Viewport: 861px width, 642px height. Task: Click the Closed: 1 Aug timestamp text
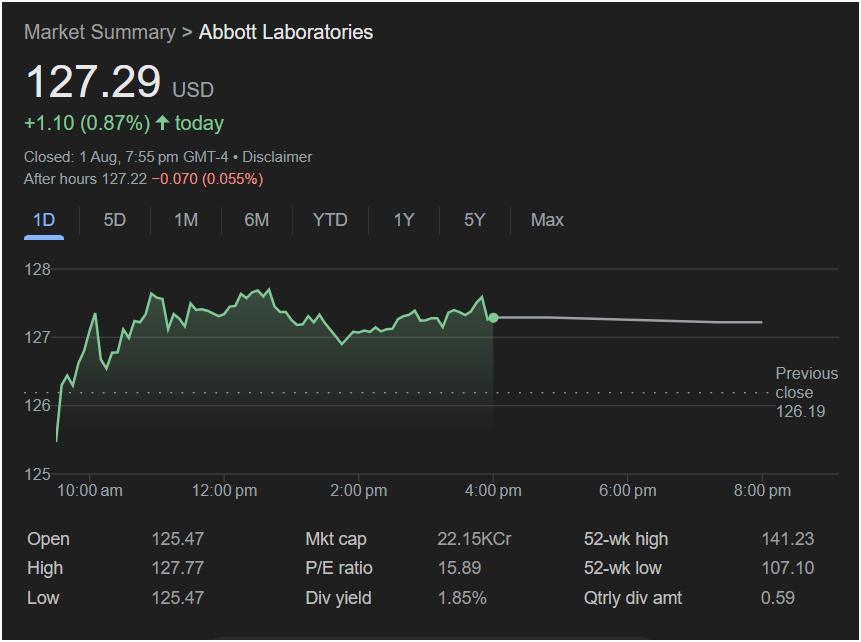click(x=126, y=157)
